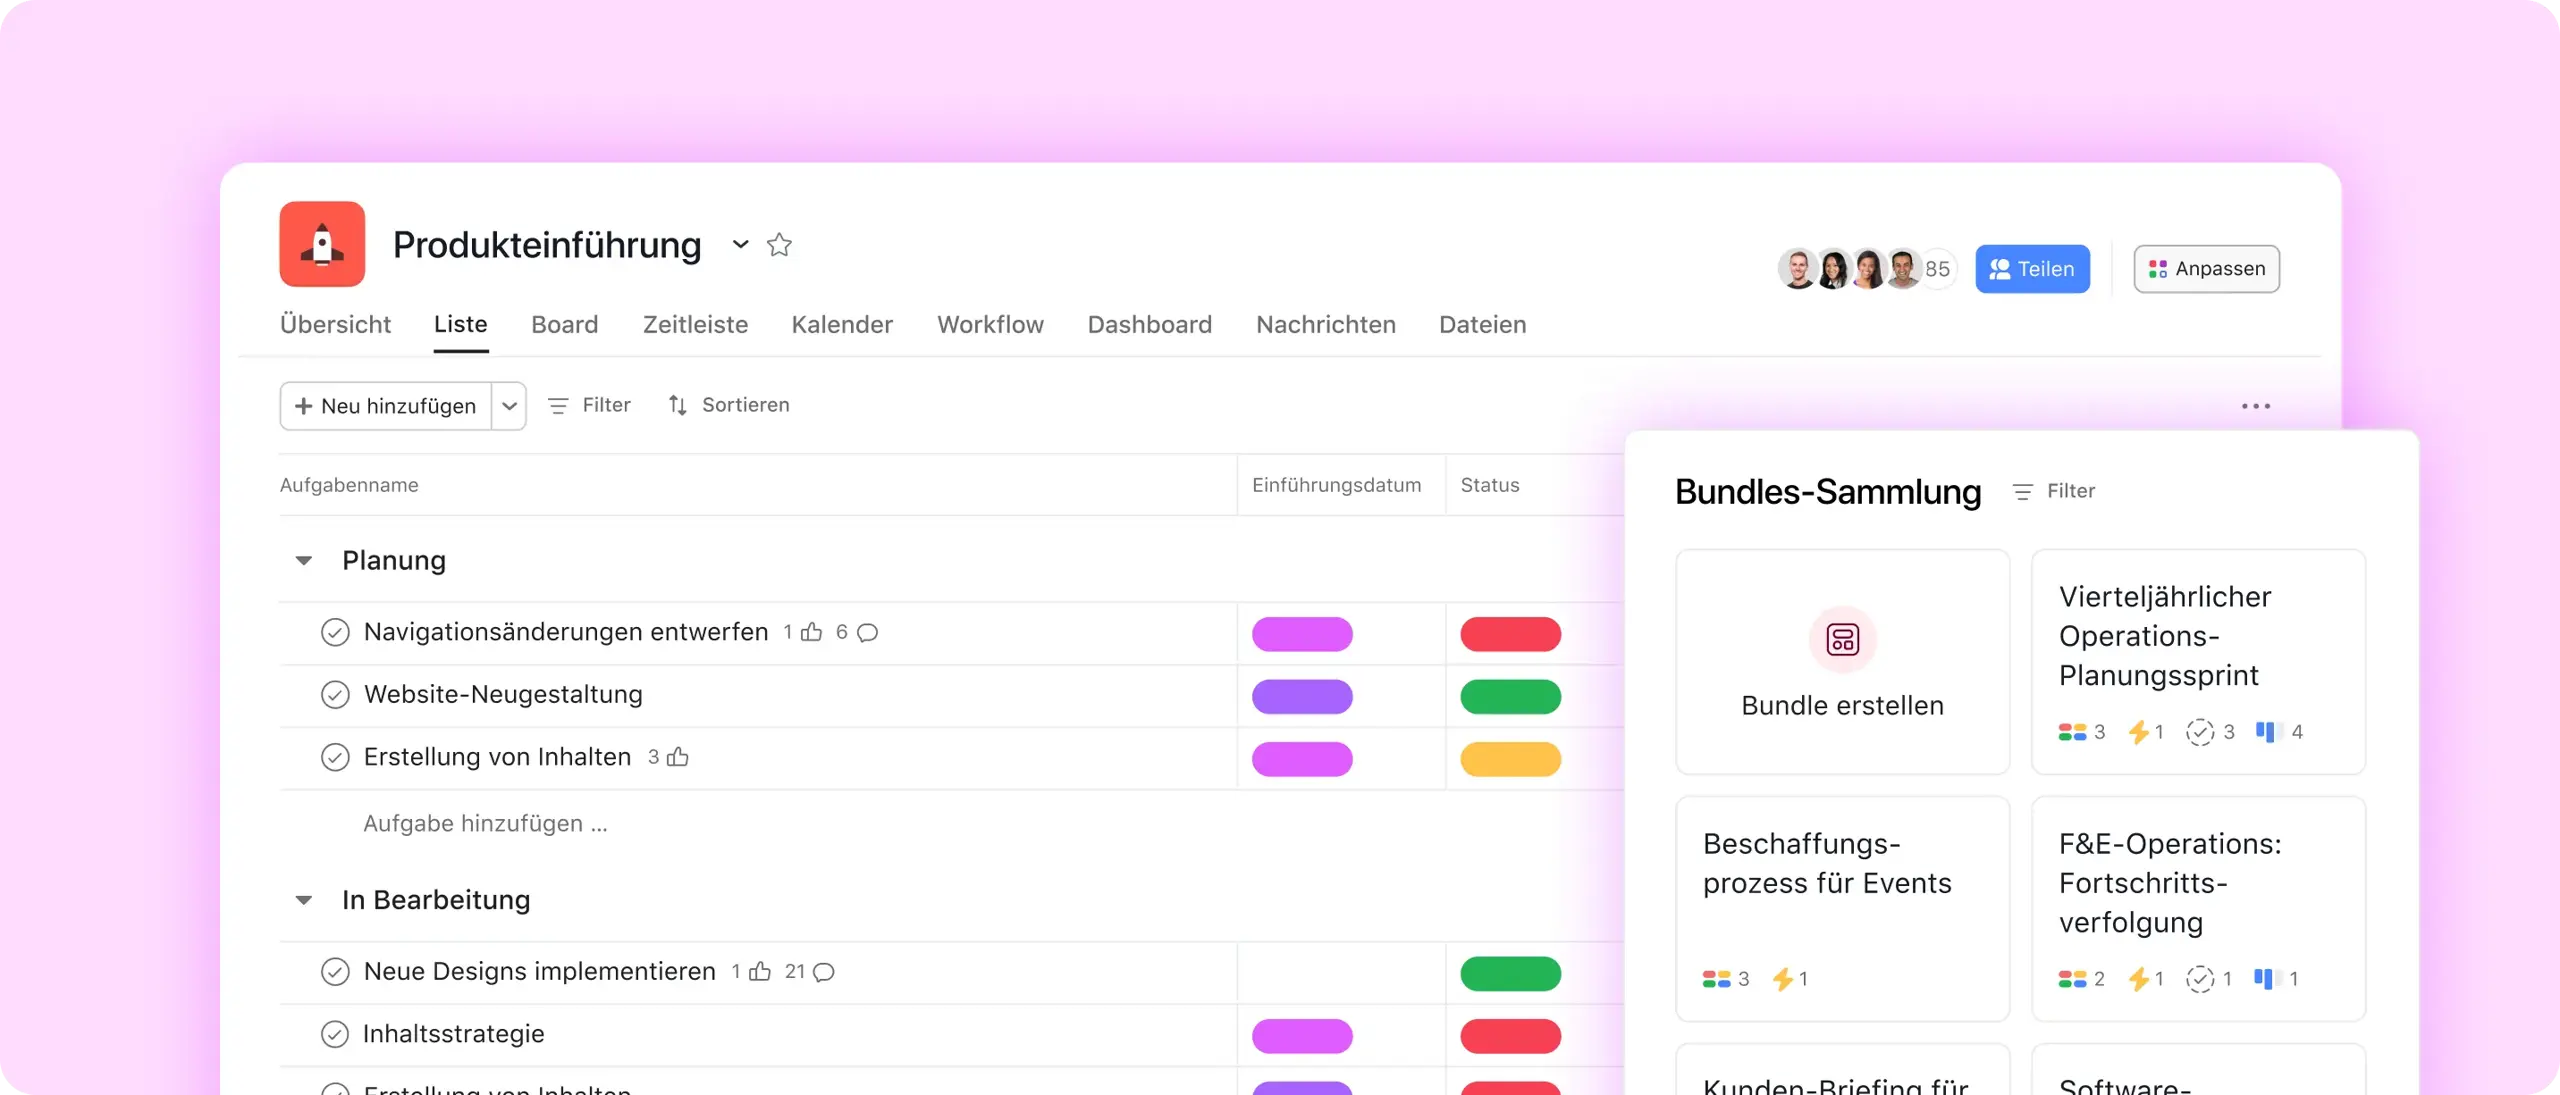Click the blue Teilen button
The height and width of the screenshot is (1095, 2560).
(x=2032, y=269)
